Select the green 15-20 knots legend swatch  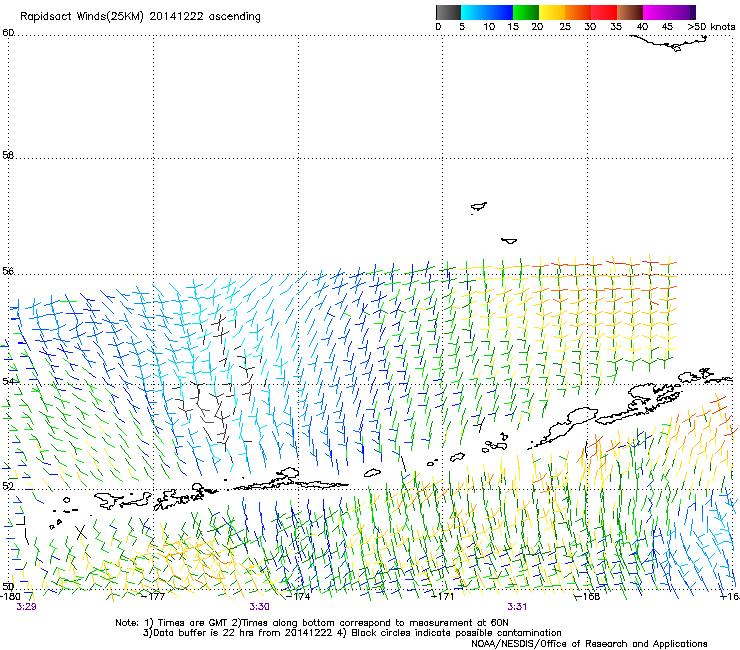pyautogui.click(x=526, y=12)
